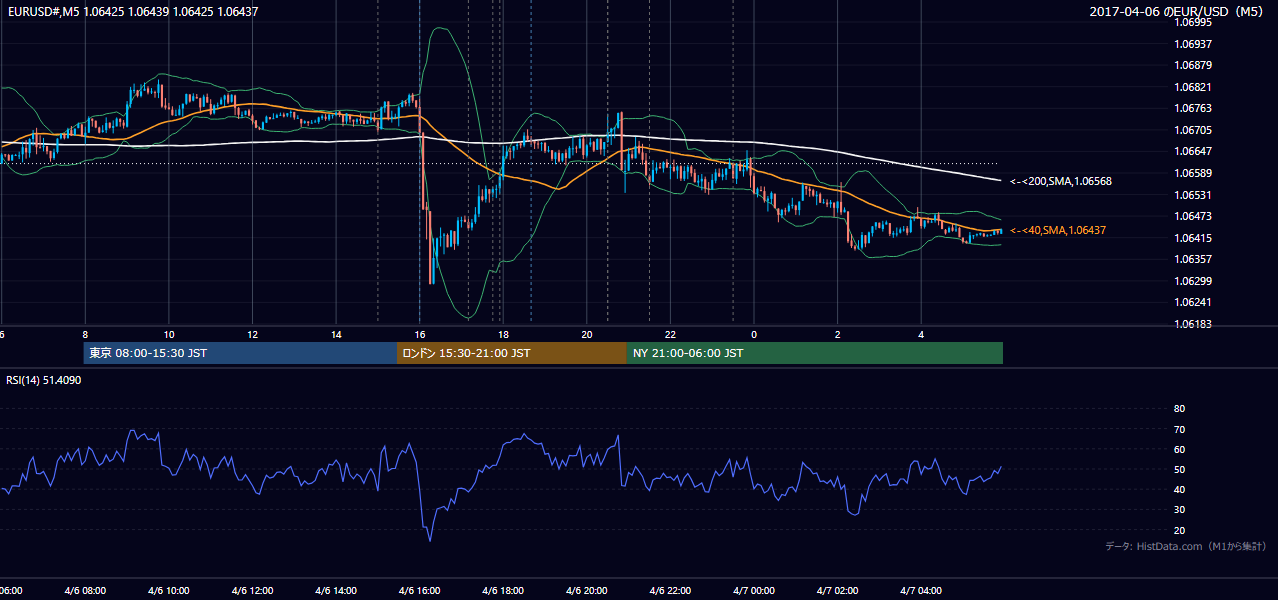Click the 4/6 20:00 time axis label
This screenshot has height=600, width=1278.
coord(587,591)
